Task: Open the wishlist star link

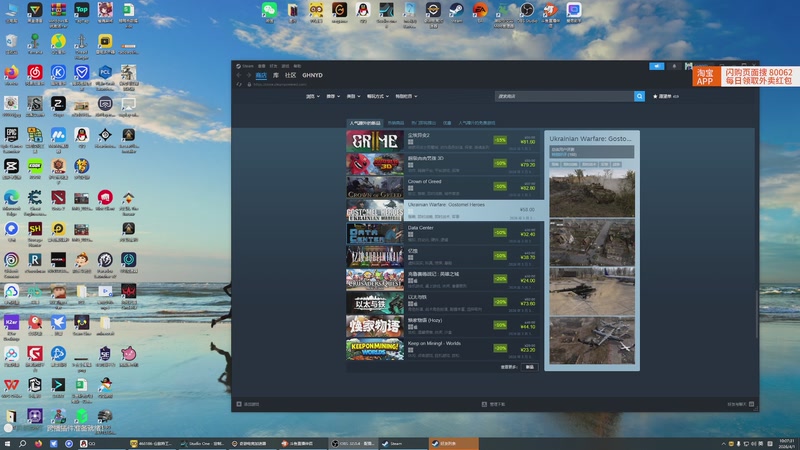Action: (x=665, y=96)
